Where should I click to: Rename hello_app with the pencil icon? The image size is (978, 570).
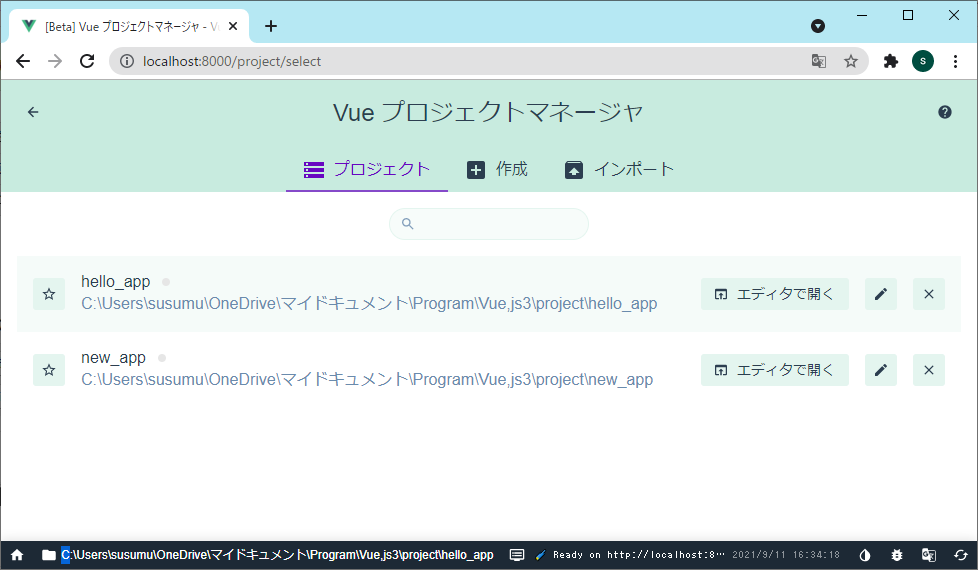pos(881,294)
